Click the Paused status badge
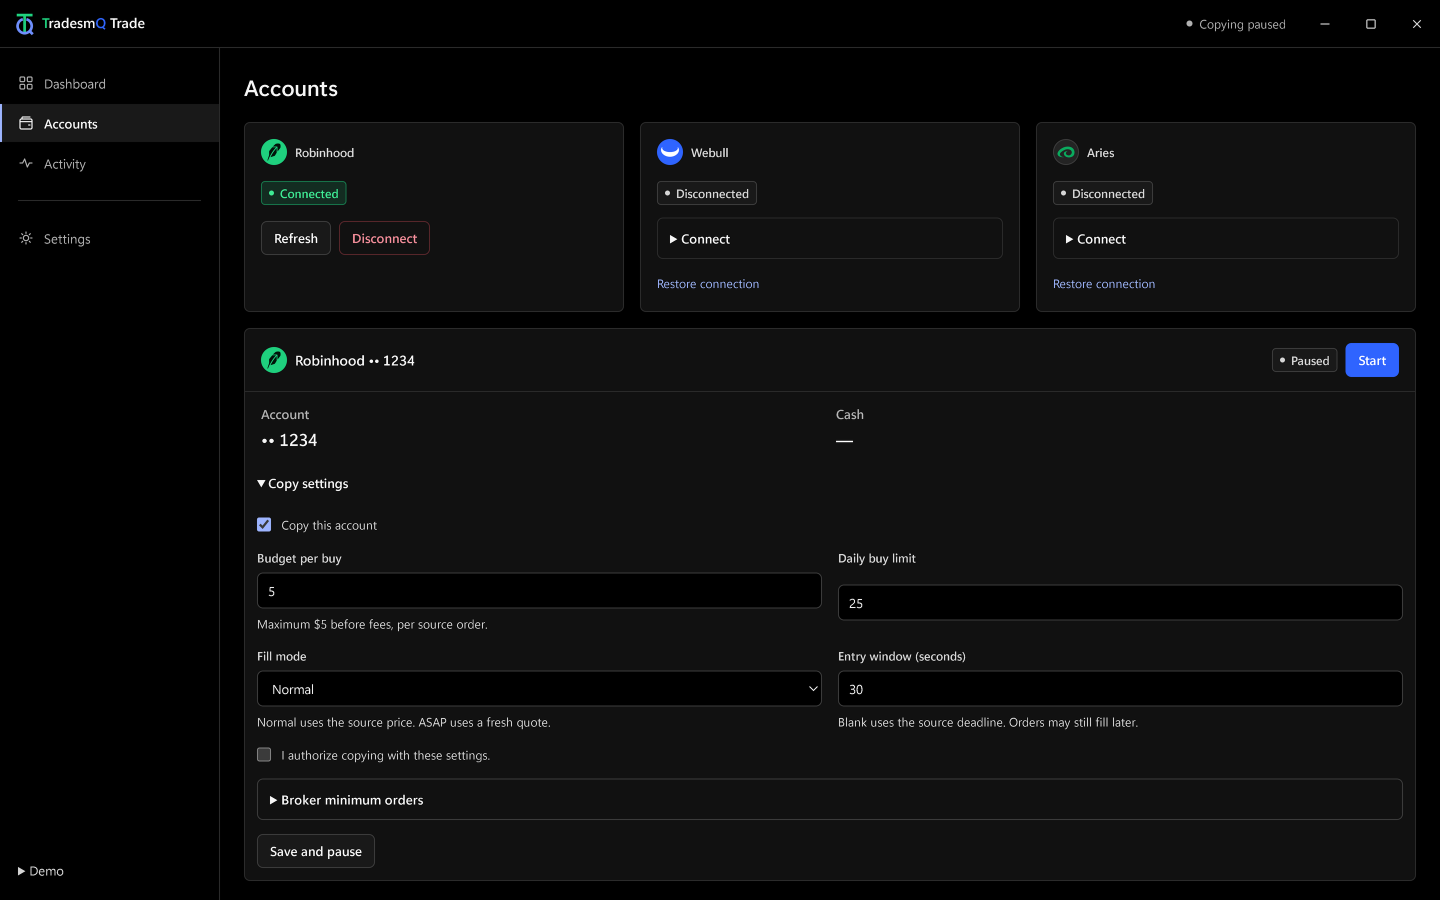Image resolution: width=1440 pixels, height=900 pixels. tap(1304, 360)
